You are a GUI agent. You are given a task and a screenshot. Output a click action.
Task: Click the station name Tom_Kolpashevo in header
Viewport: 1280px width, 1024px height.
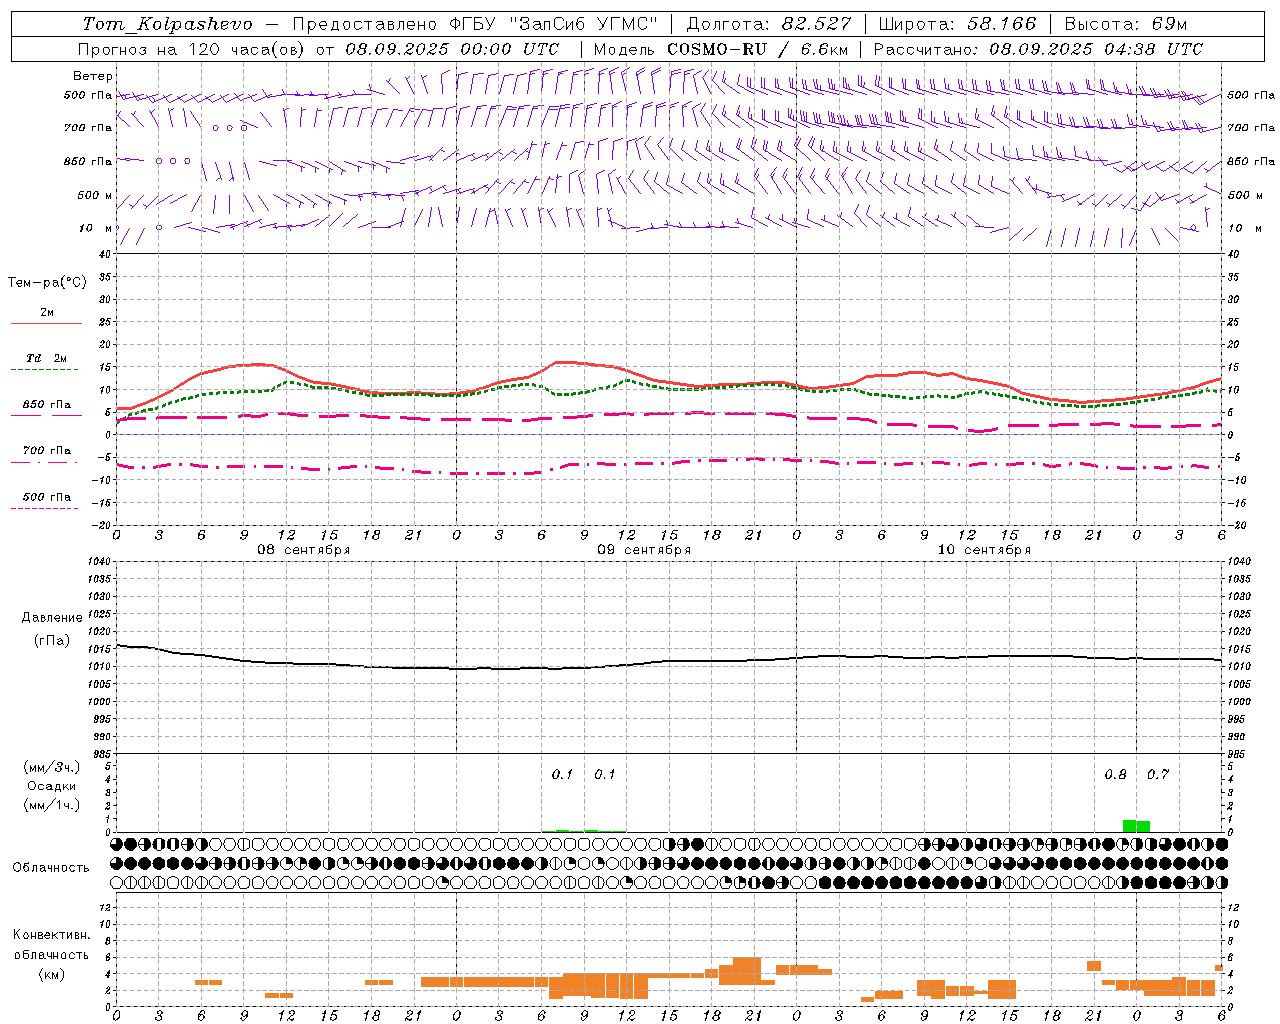coord(167,24)
